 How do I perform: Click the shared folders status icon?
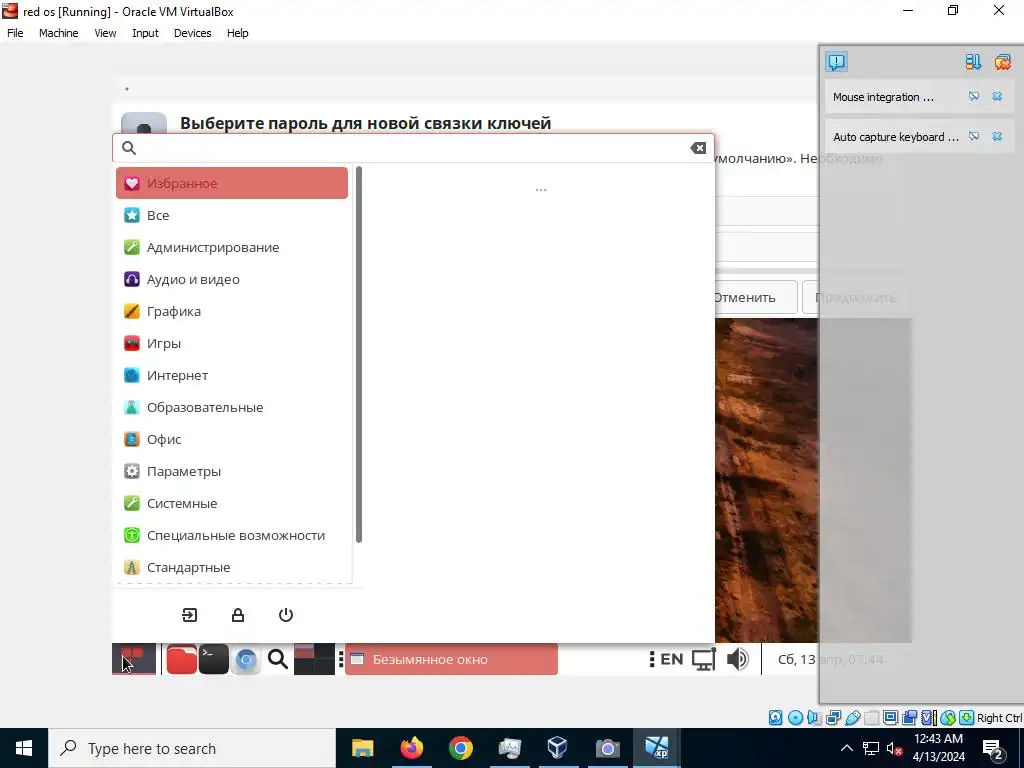click(871, 718)
